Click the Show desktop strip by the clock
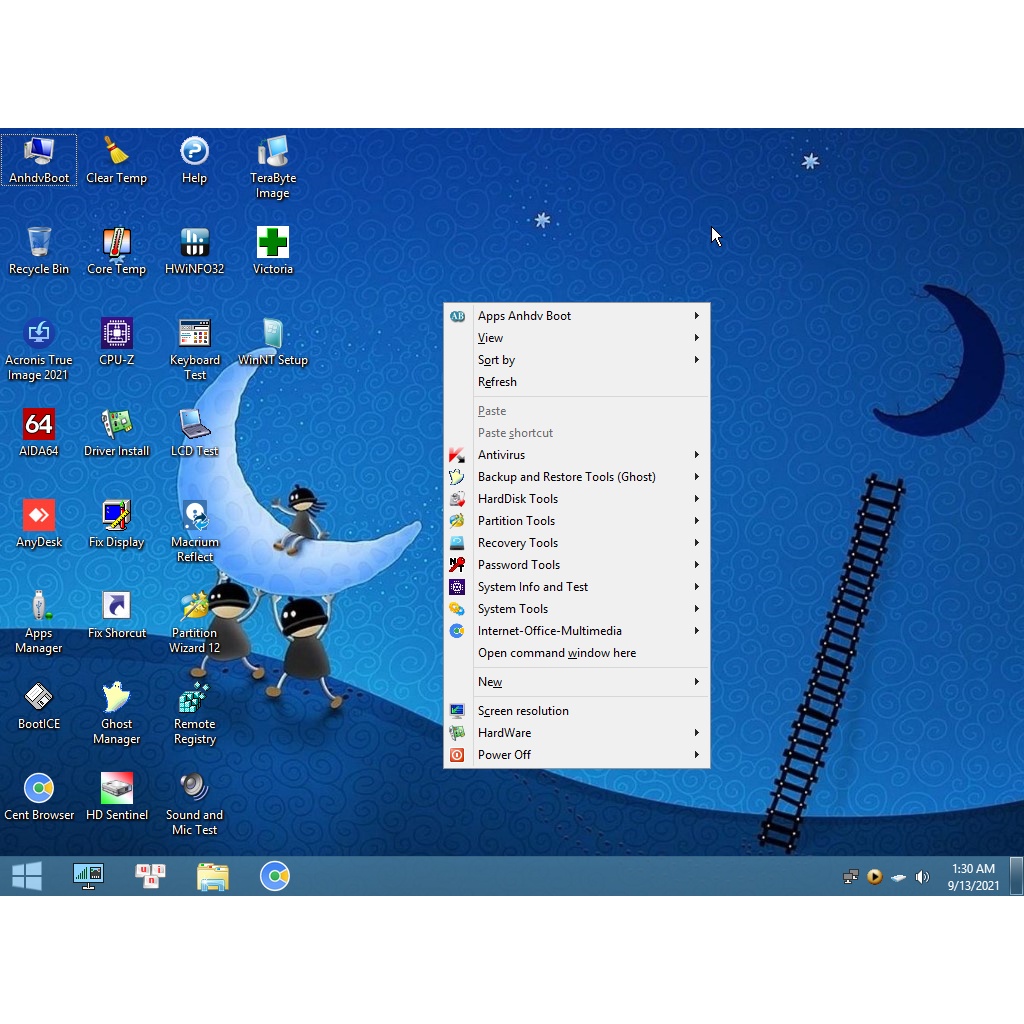 click(1016, 876)
